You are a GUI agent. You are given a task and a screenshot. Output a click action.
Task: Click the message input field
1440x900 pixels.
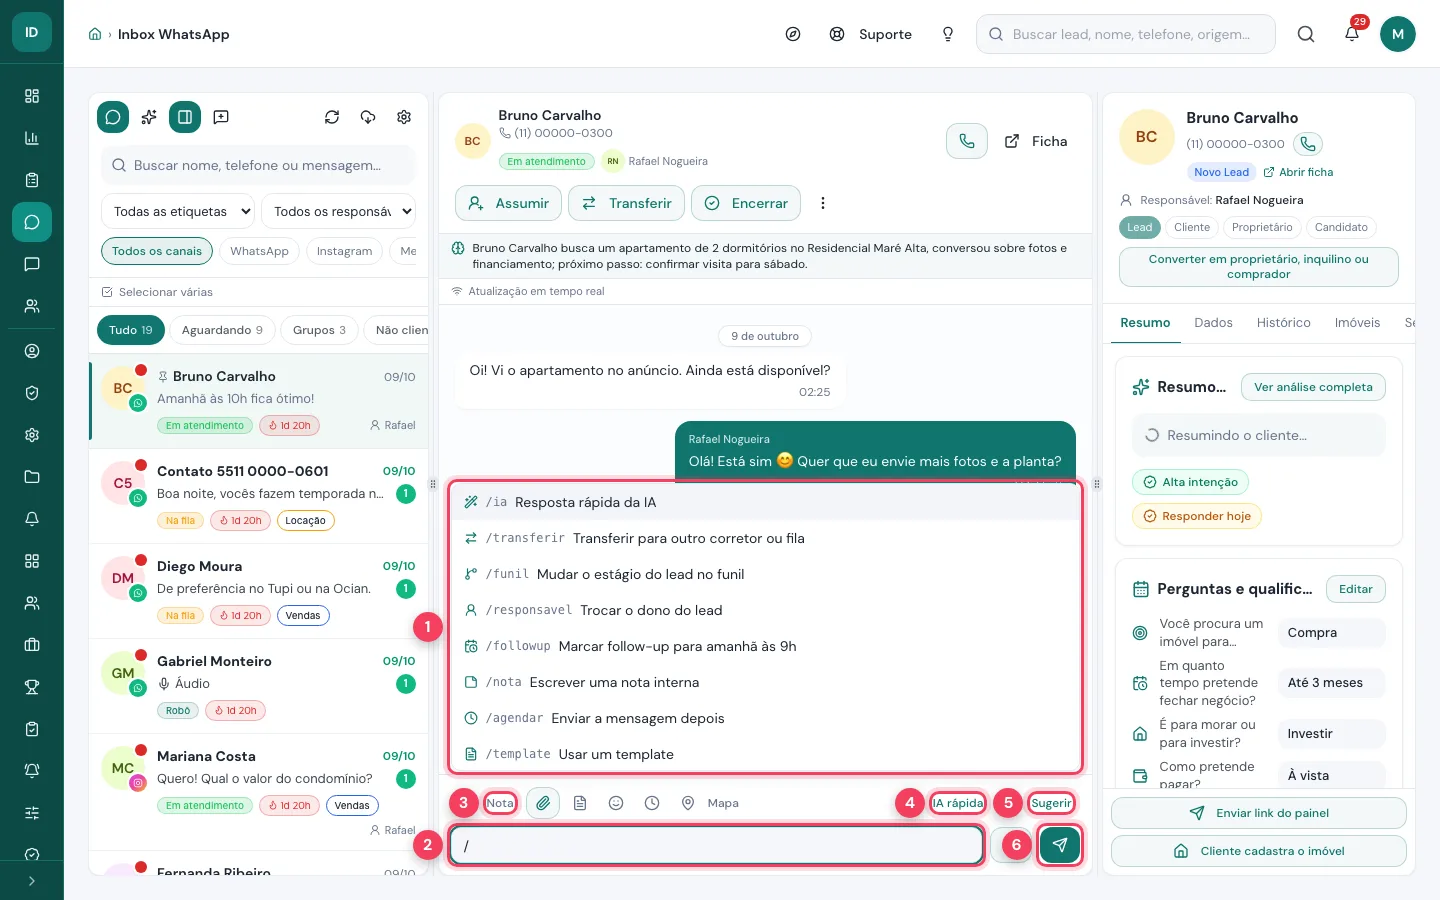(716, 845)
